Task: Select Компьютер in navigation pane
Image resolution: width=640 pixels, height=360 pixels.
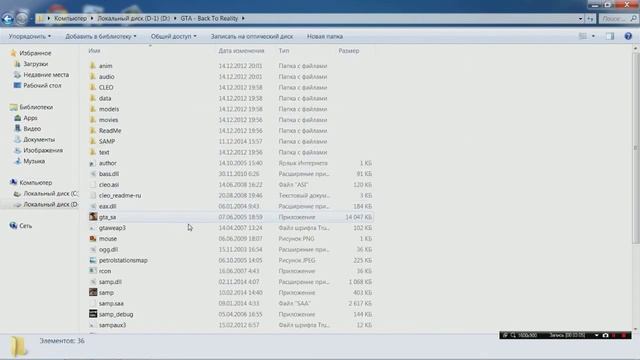Action: (36, 182)
